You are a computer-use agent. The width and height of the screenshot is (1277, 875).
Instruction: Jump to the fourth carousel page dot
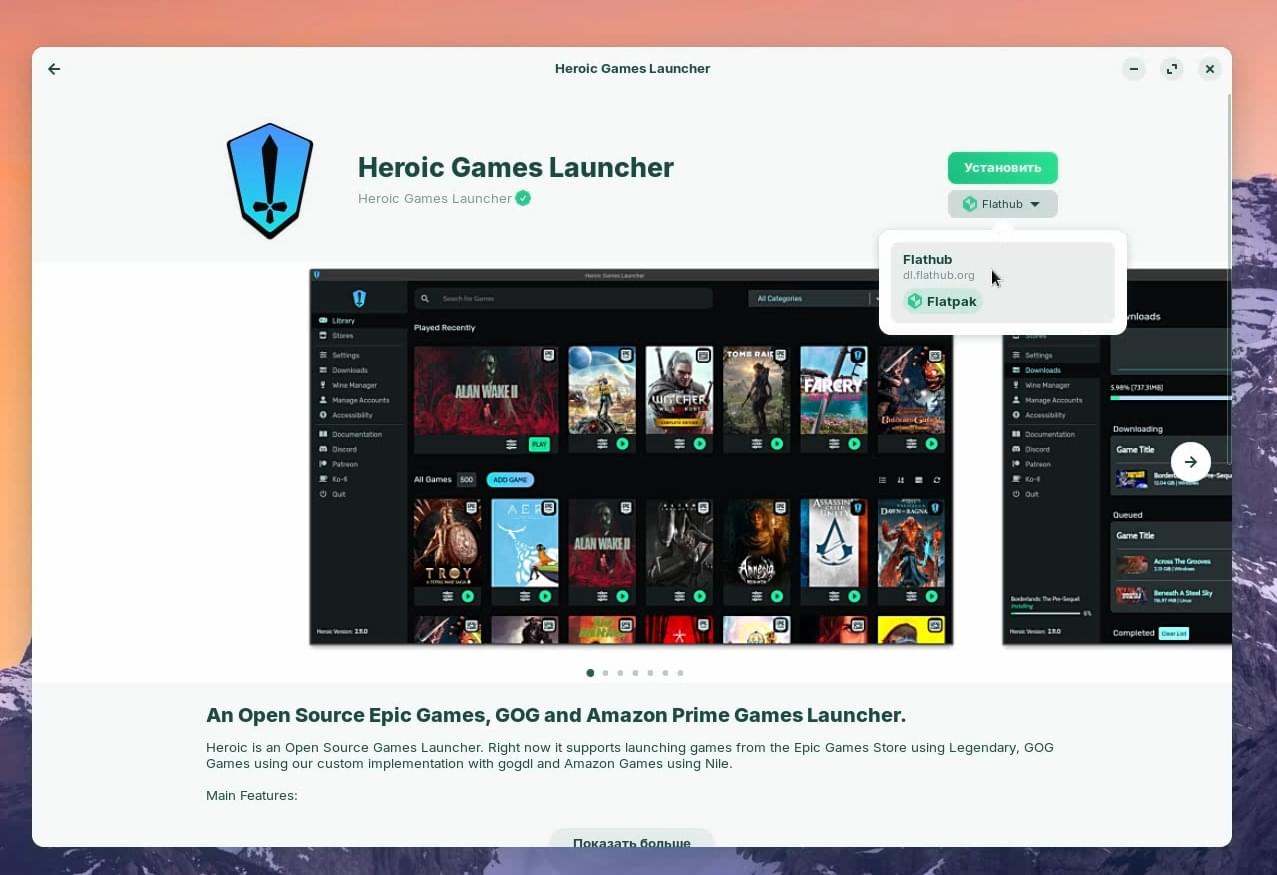(635, 673)
